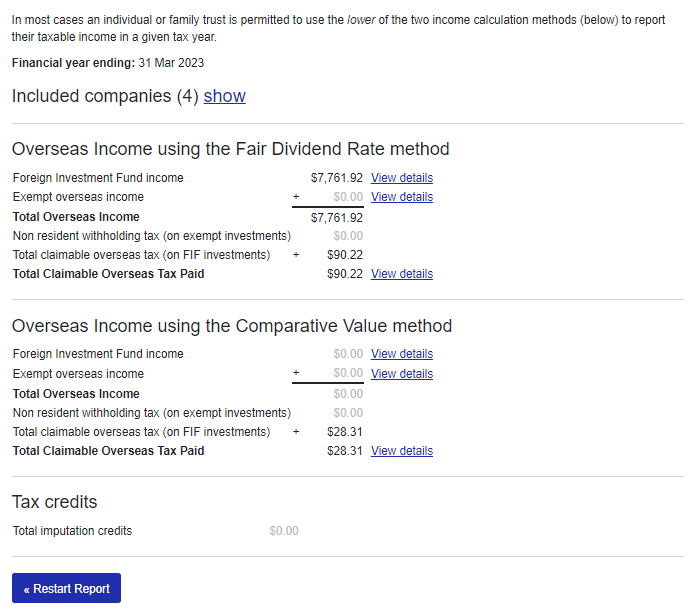Click the $28.31 FIF investments tax amount
Viewport: 698px width, 612px height.
(345, 432)
